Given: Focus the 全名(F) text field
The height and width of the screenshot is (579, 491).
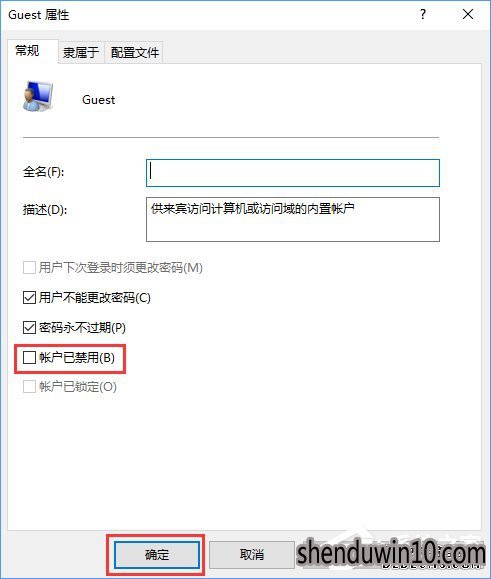Looking at the screenshot, I should 293,173.
